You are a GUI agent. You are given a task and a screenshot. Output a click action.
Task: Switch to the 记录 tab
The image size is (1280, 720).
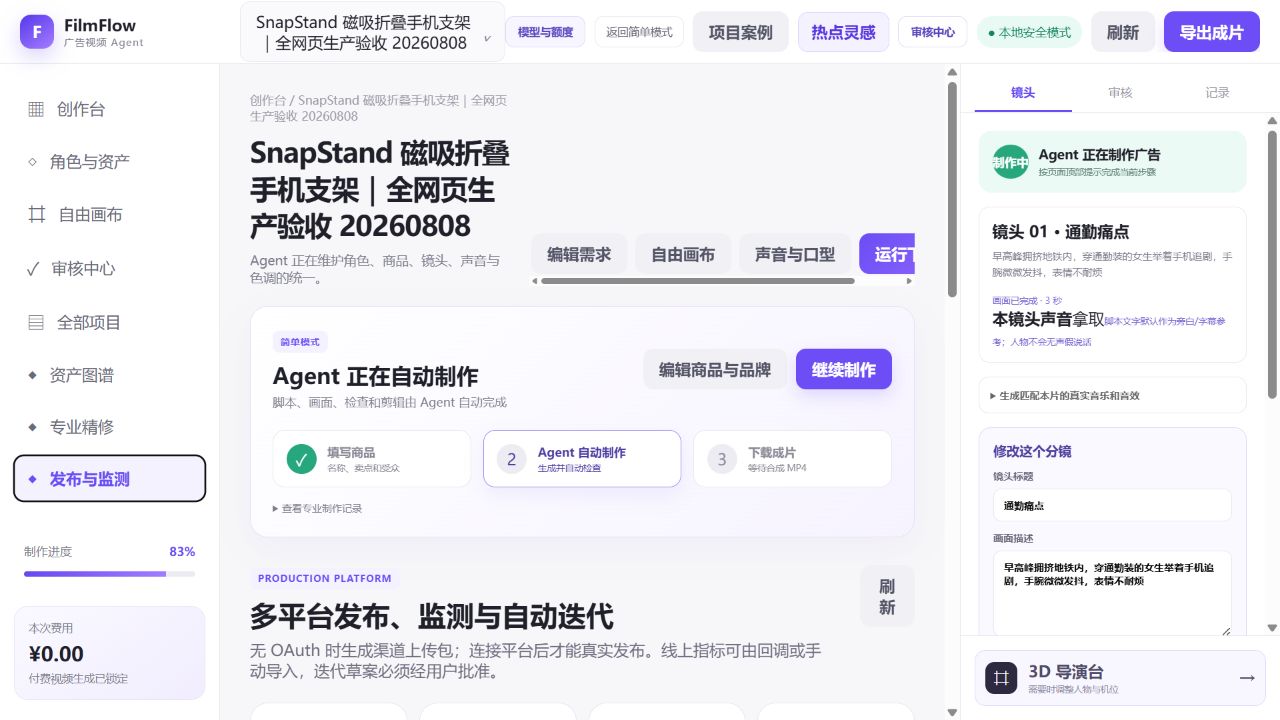click(x=1217, y=92)
